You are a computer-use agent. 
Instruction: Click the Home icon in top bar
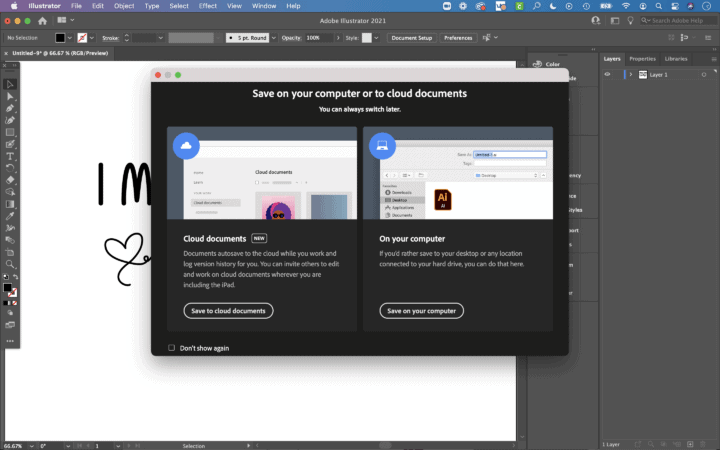pyautogui.click(x=42, y=21)
